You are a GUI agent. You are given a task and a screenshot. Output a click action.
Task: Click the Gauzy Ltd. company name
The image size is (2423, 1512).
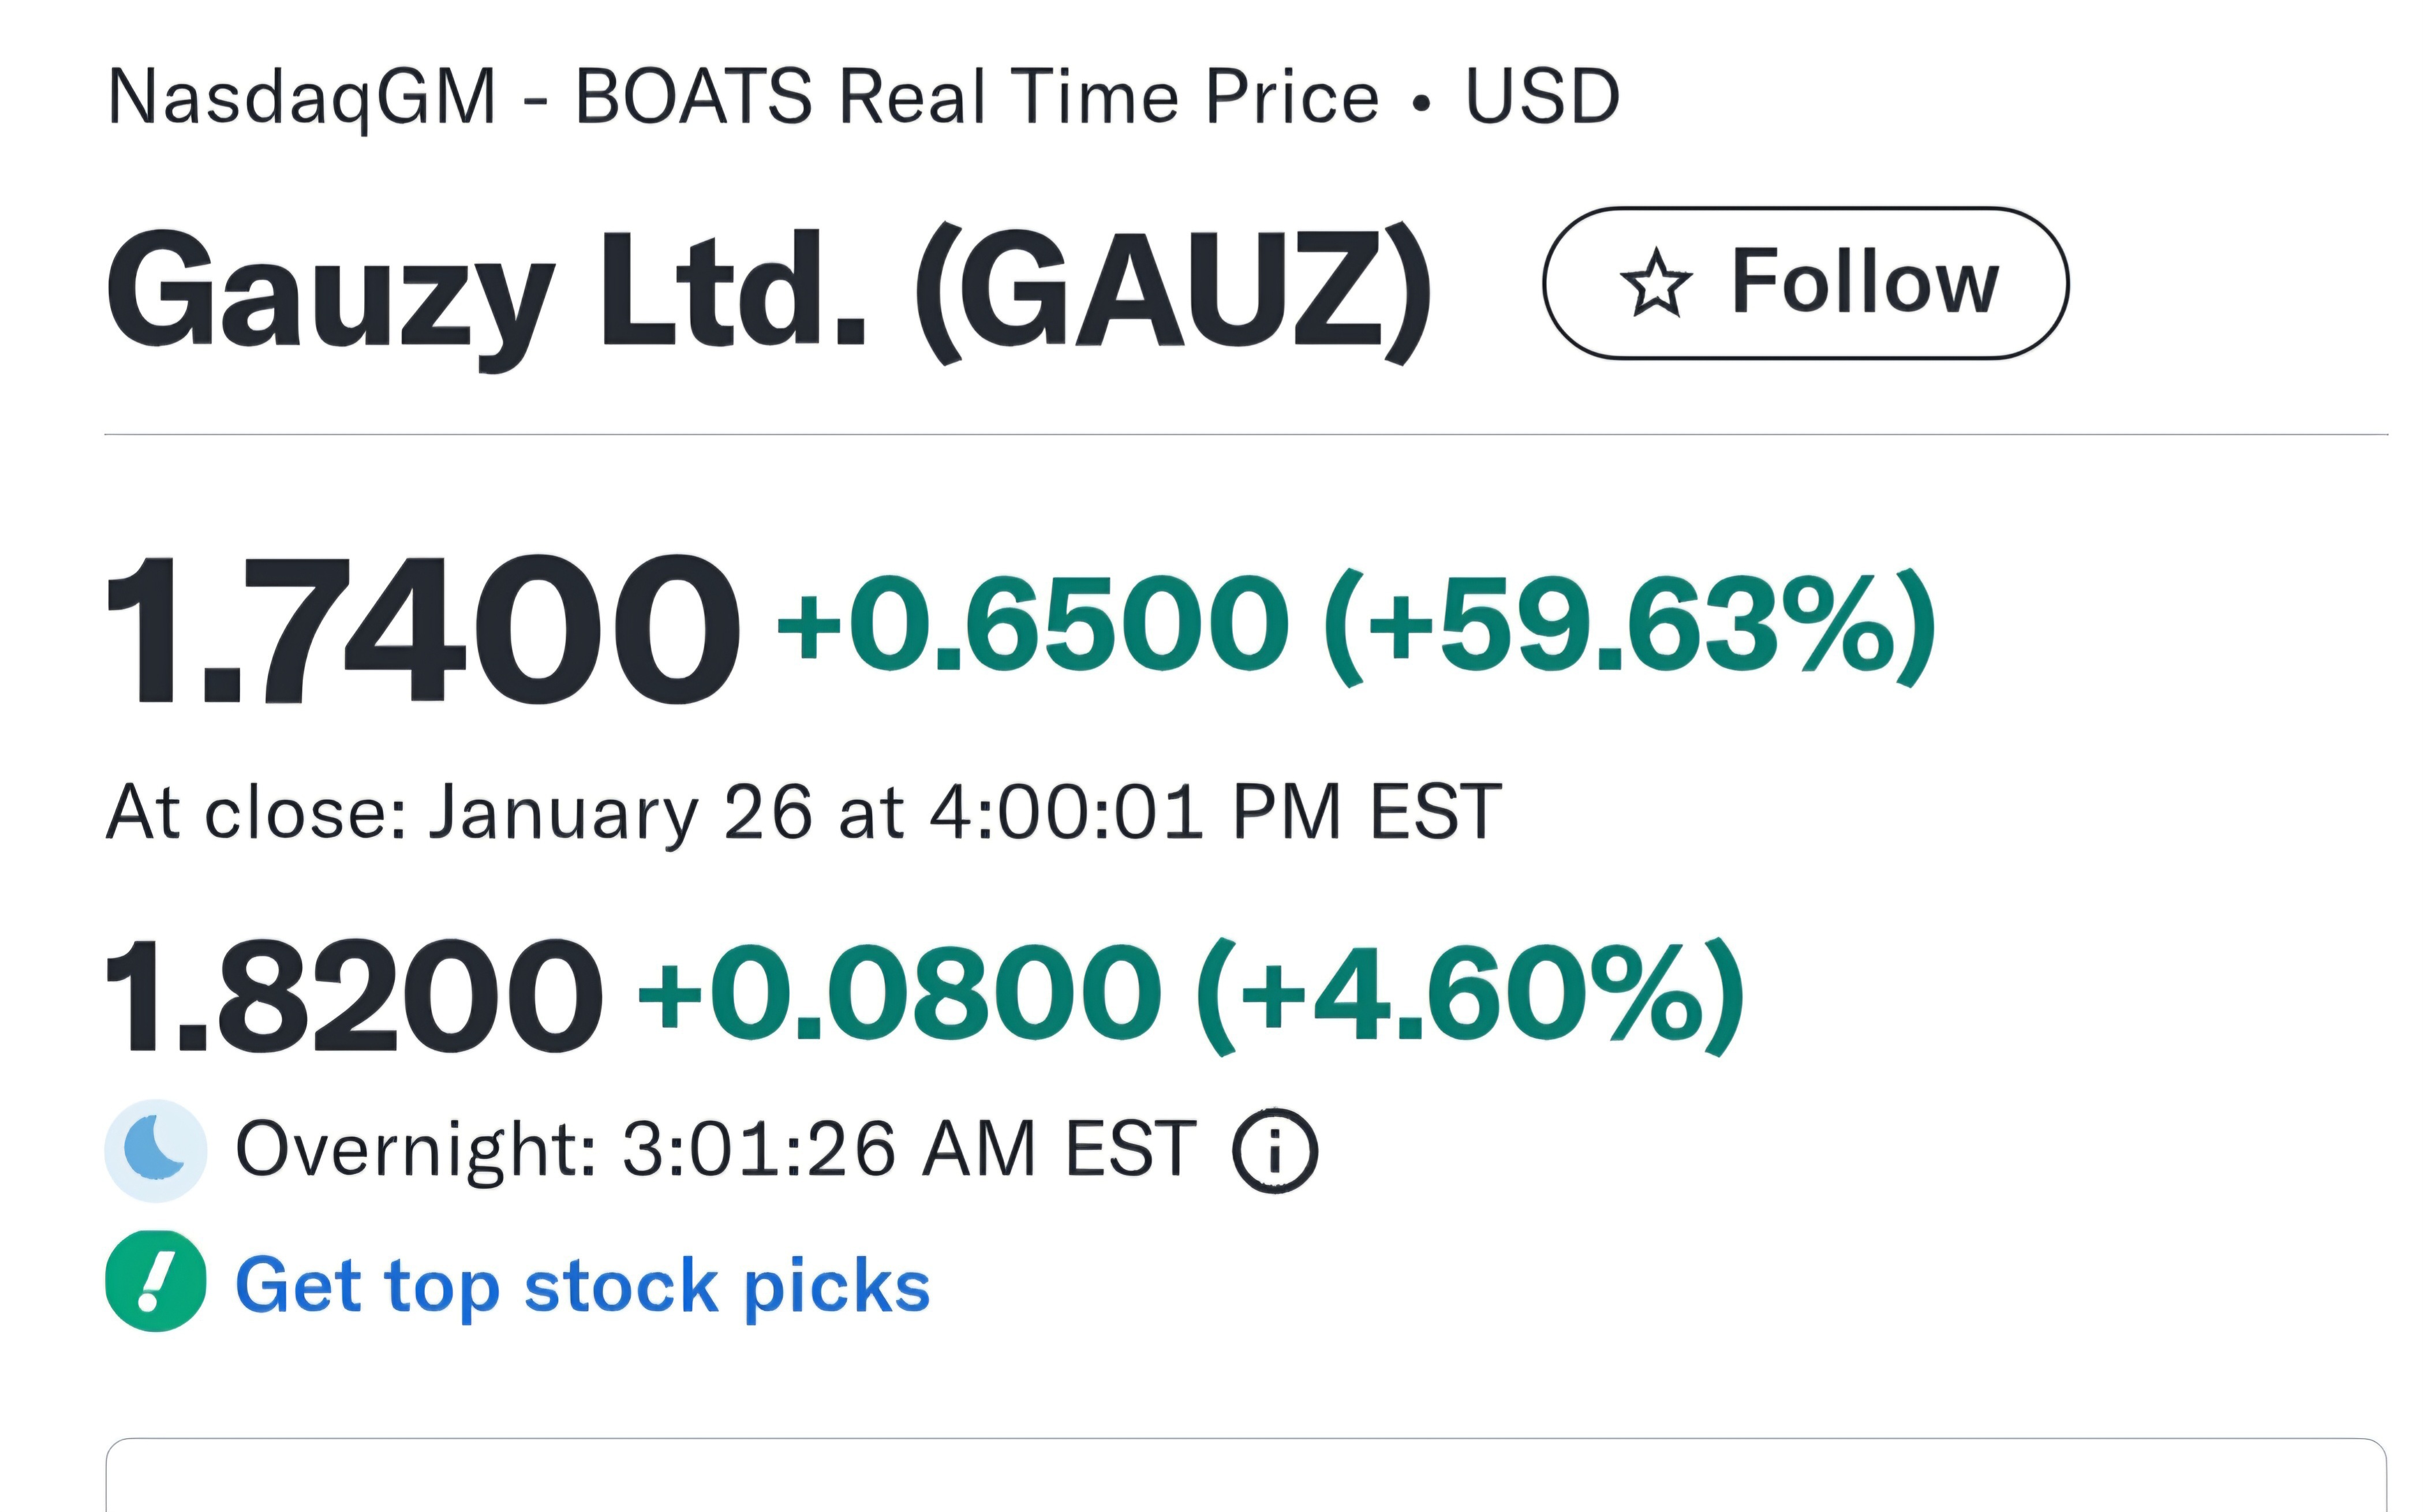pos(486,290)
